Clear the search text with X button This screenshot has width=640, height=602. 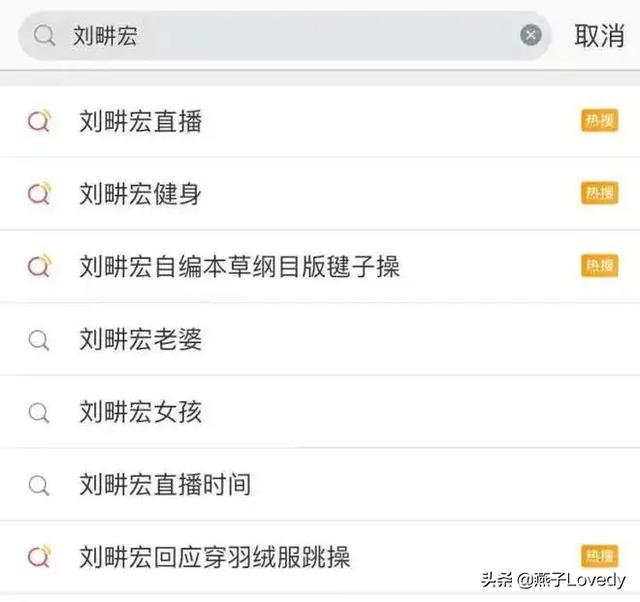[x=531, y=35]
